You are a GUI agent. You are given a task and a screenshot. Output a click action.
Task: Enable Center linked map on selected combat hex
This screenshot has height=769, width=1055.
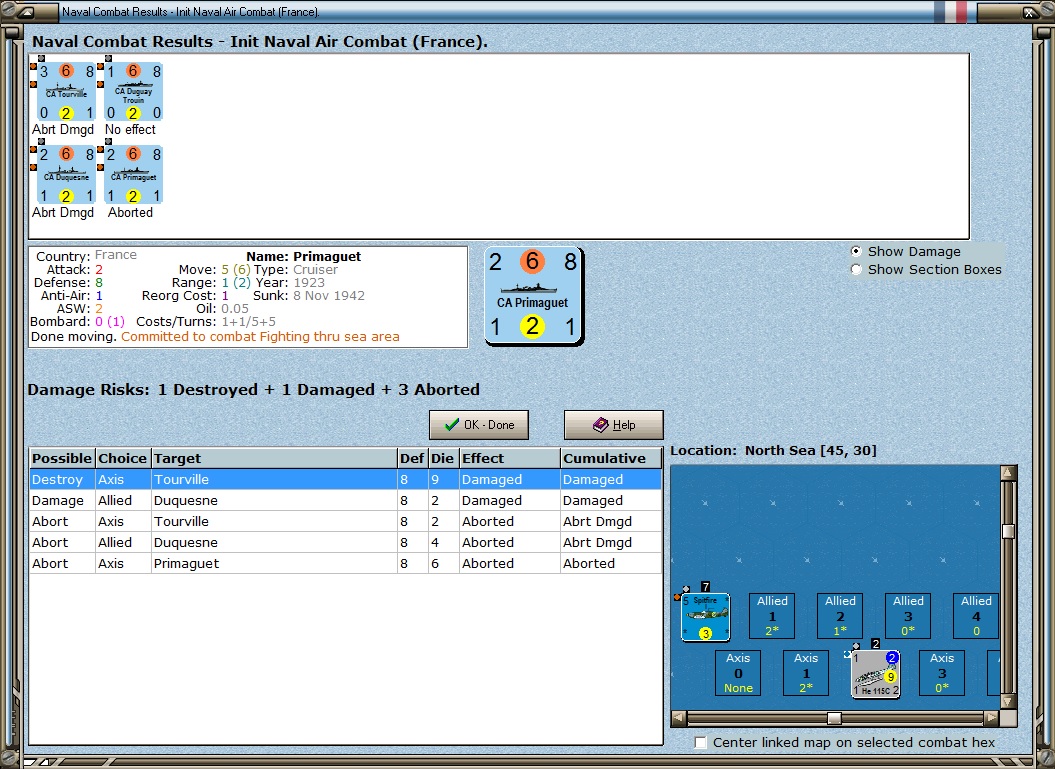tap(700, 742)
